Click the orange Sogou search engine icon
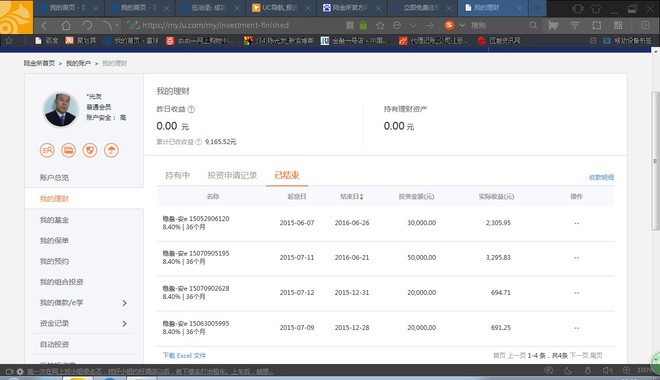 449,25
